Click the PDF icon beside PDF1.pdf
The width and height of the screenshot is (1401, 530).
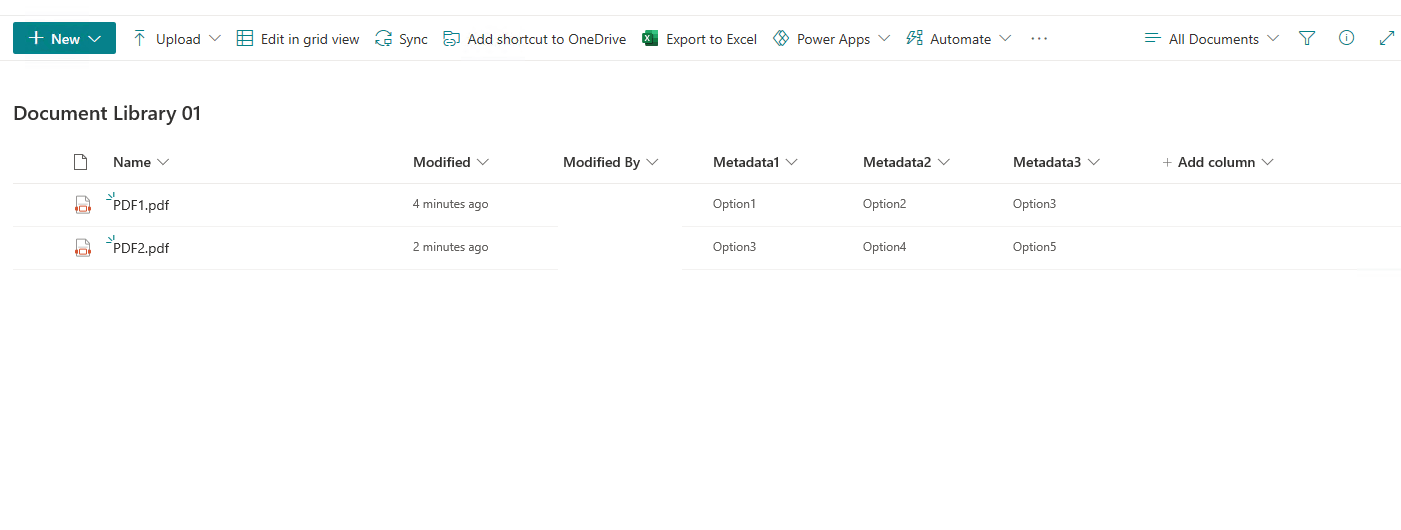click(83, 205)
